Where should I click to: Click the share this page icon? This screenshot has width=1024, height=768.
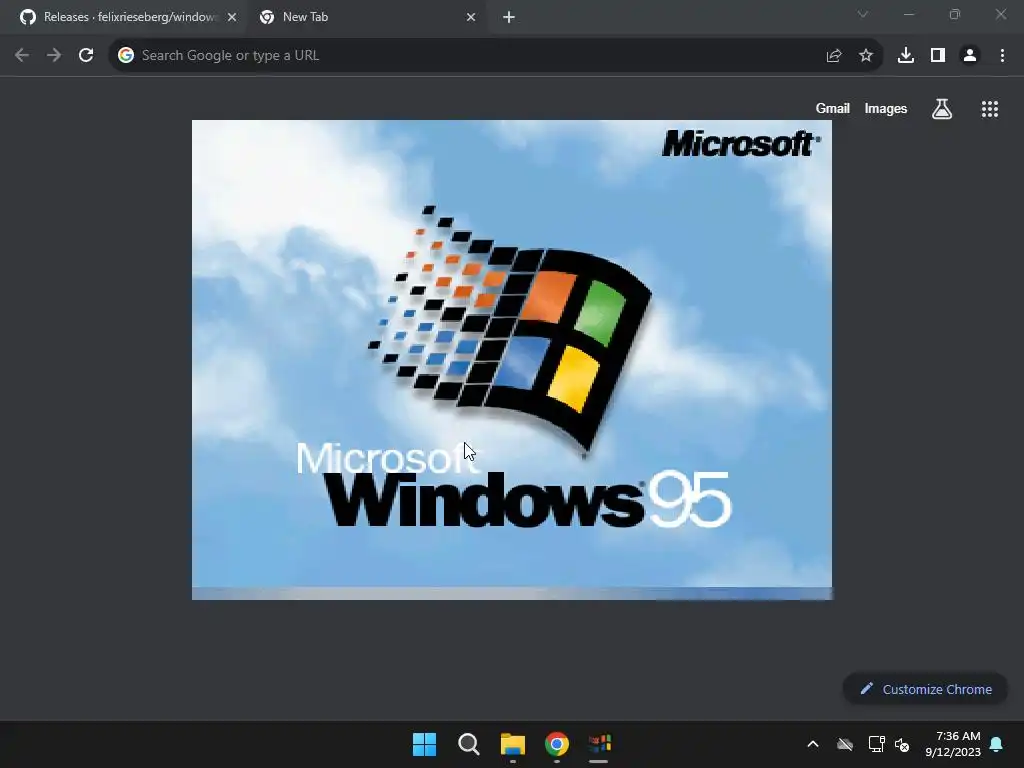tap(834, 56)
